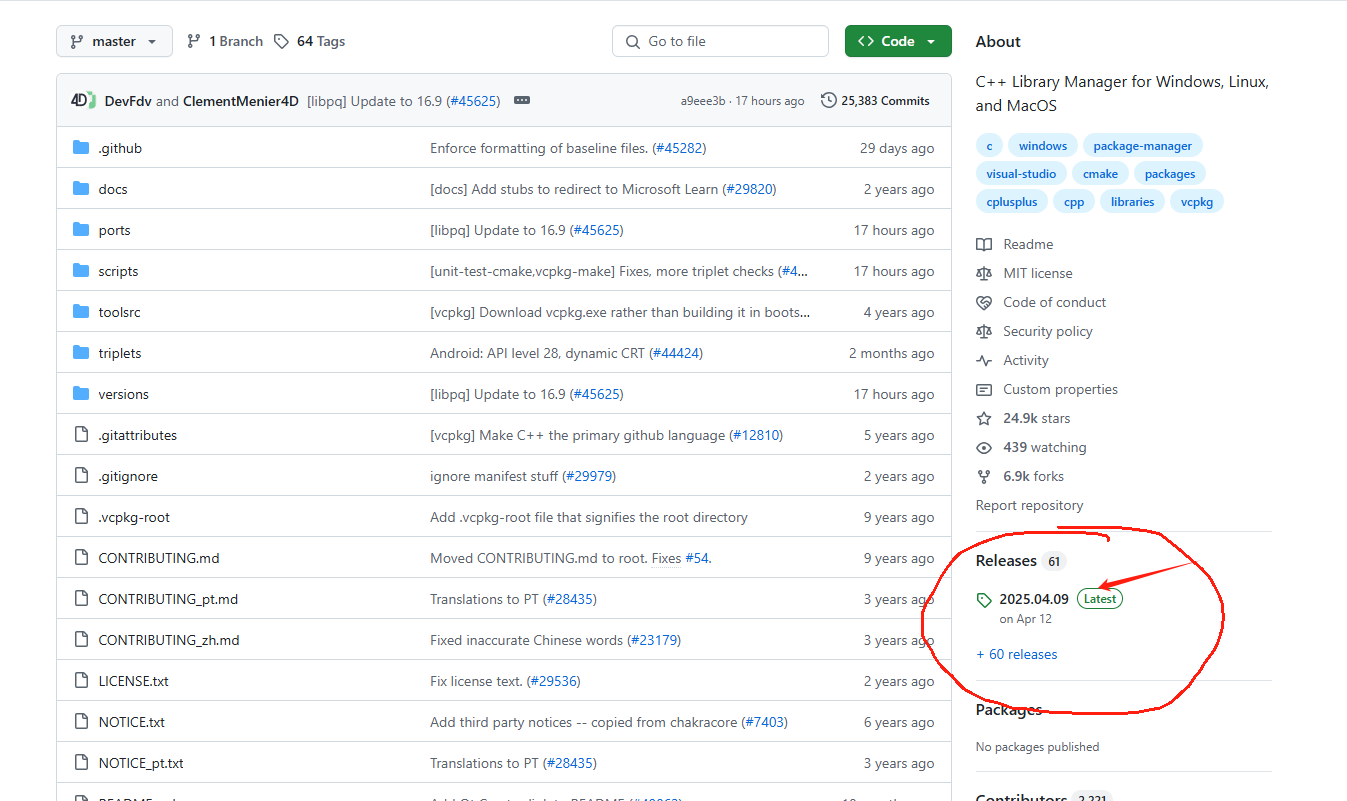The width and height of the screenshot is (1347, 801).
Task: Select the cplusplus topic tag
Action: coord(1011,202)
